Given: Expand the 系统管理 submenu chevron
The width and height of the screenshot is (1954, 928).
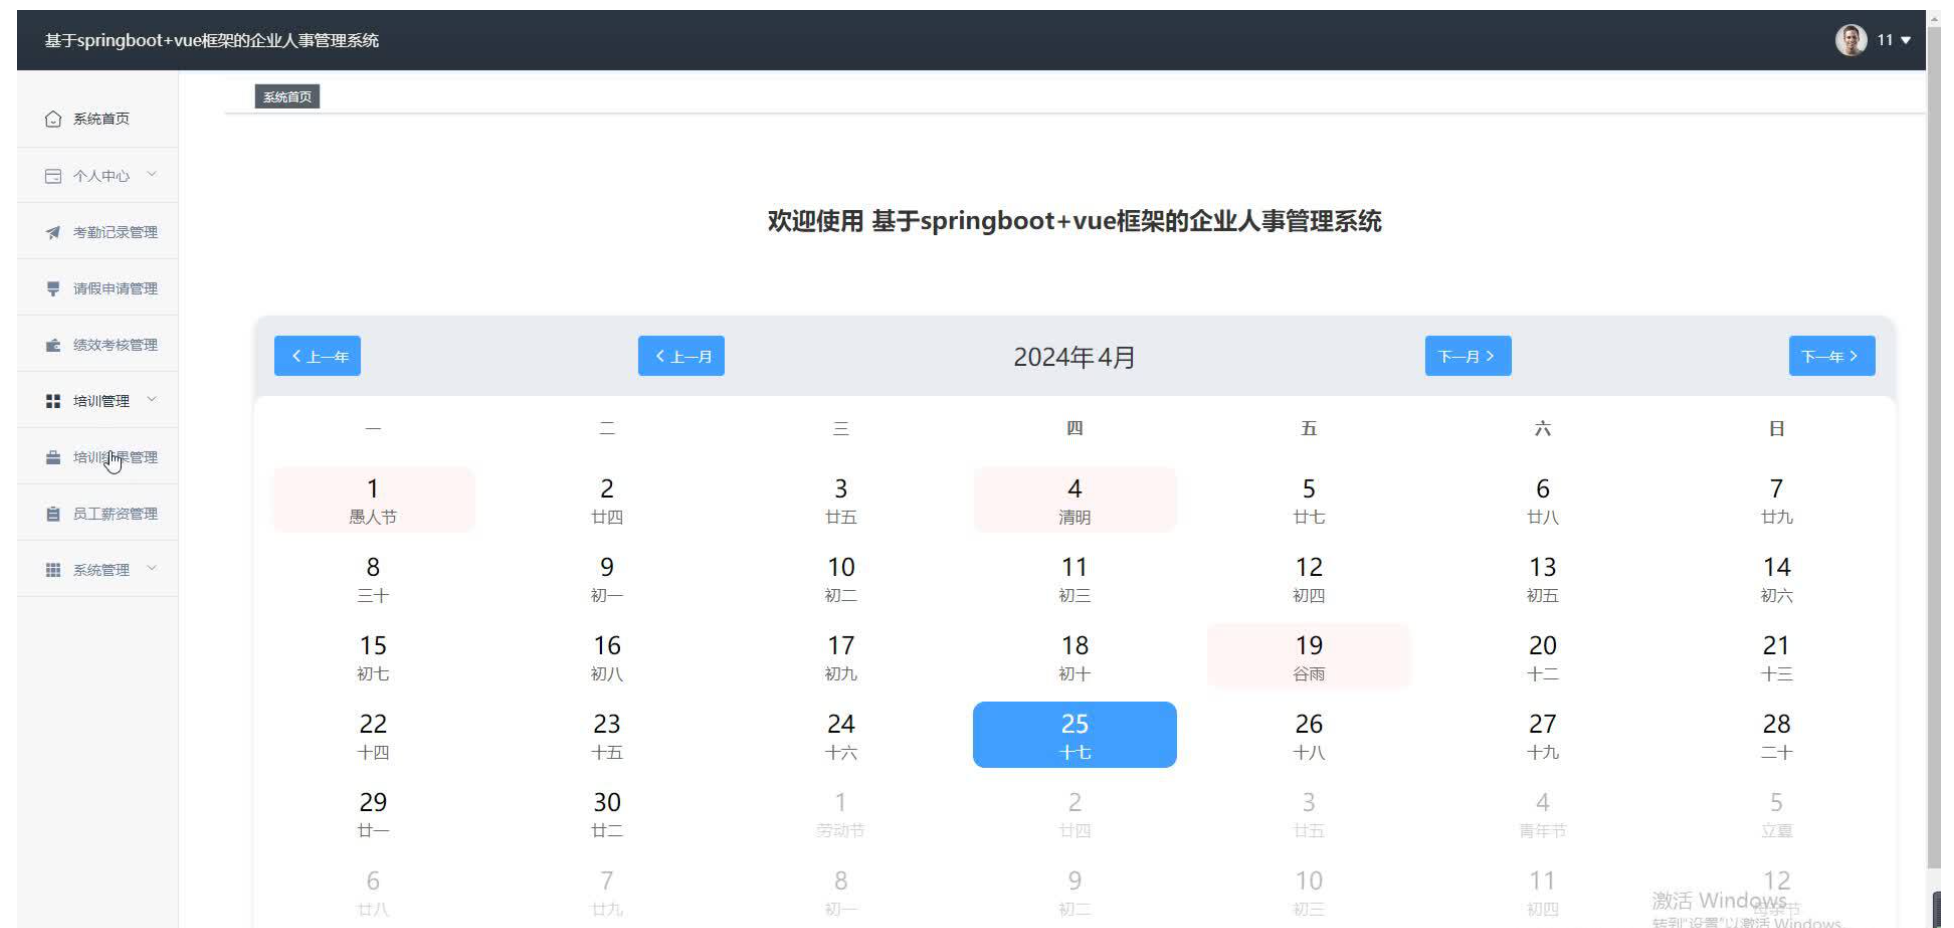Looking at the screenshot, I should point(152,569).
